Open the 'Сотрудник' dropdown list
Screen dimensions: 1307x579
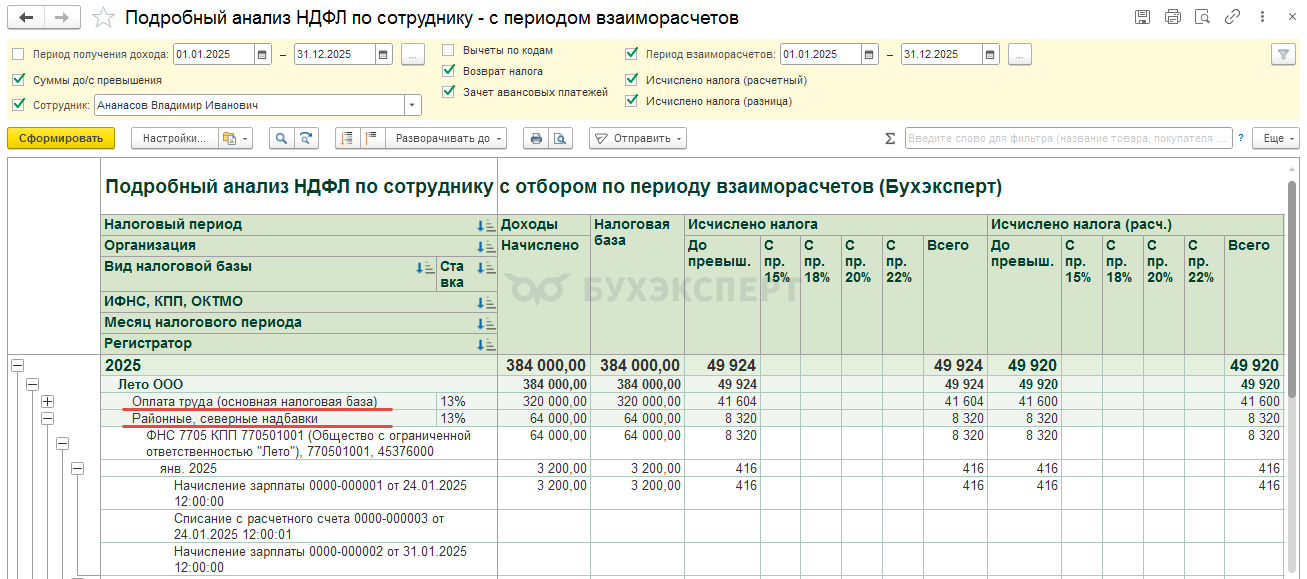pos(412,105)
